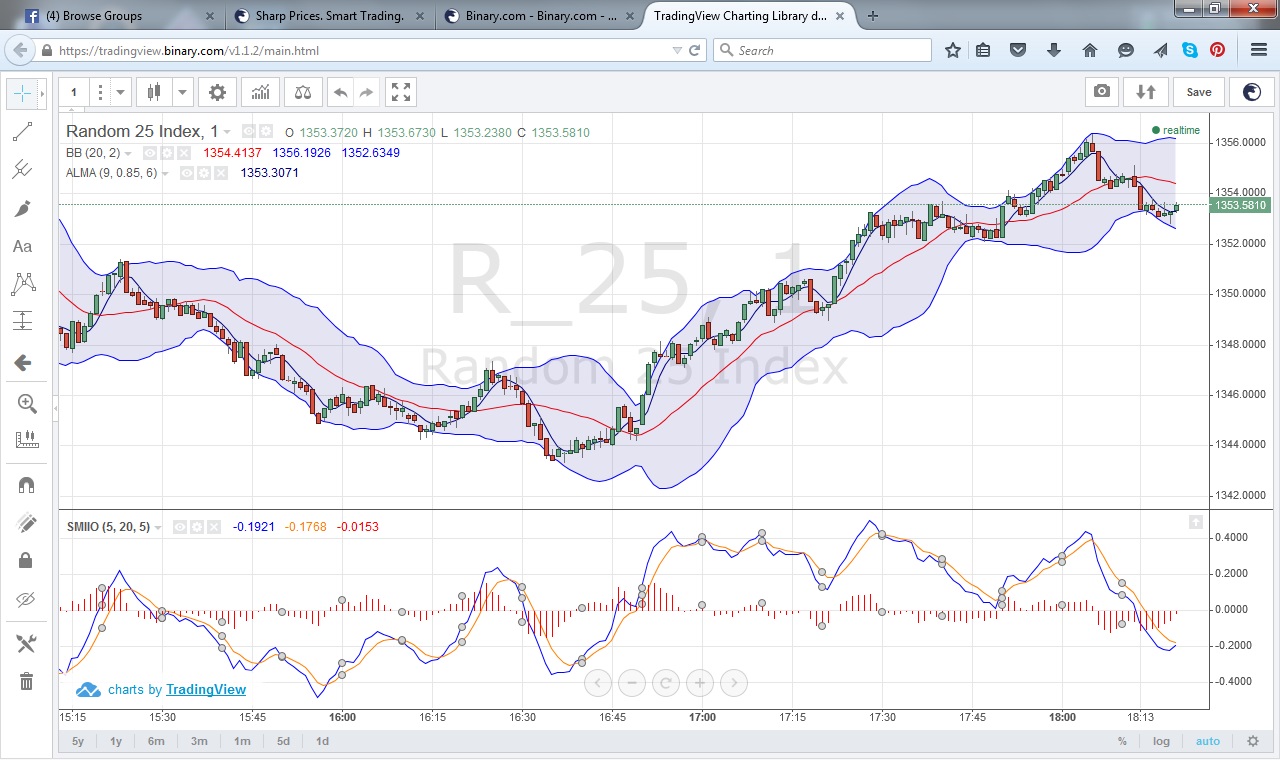
Task: Open Firefox hamburger menu
Action: coord(1259,50)
